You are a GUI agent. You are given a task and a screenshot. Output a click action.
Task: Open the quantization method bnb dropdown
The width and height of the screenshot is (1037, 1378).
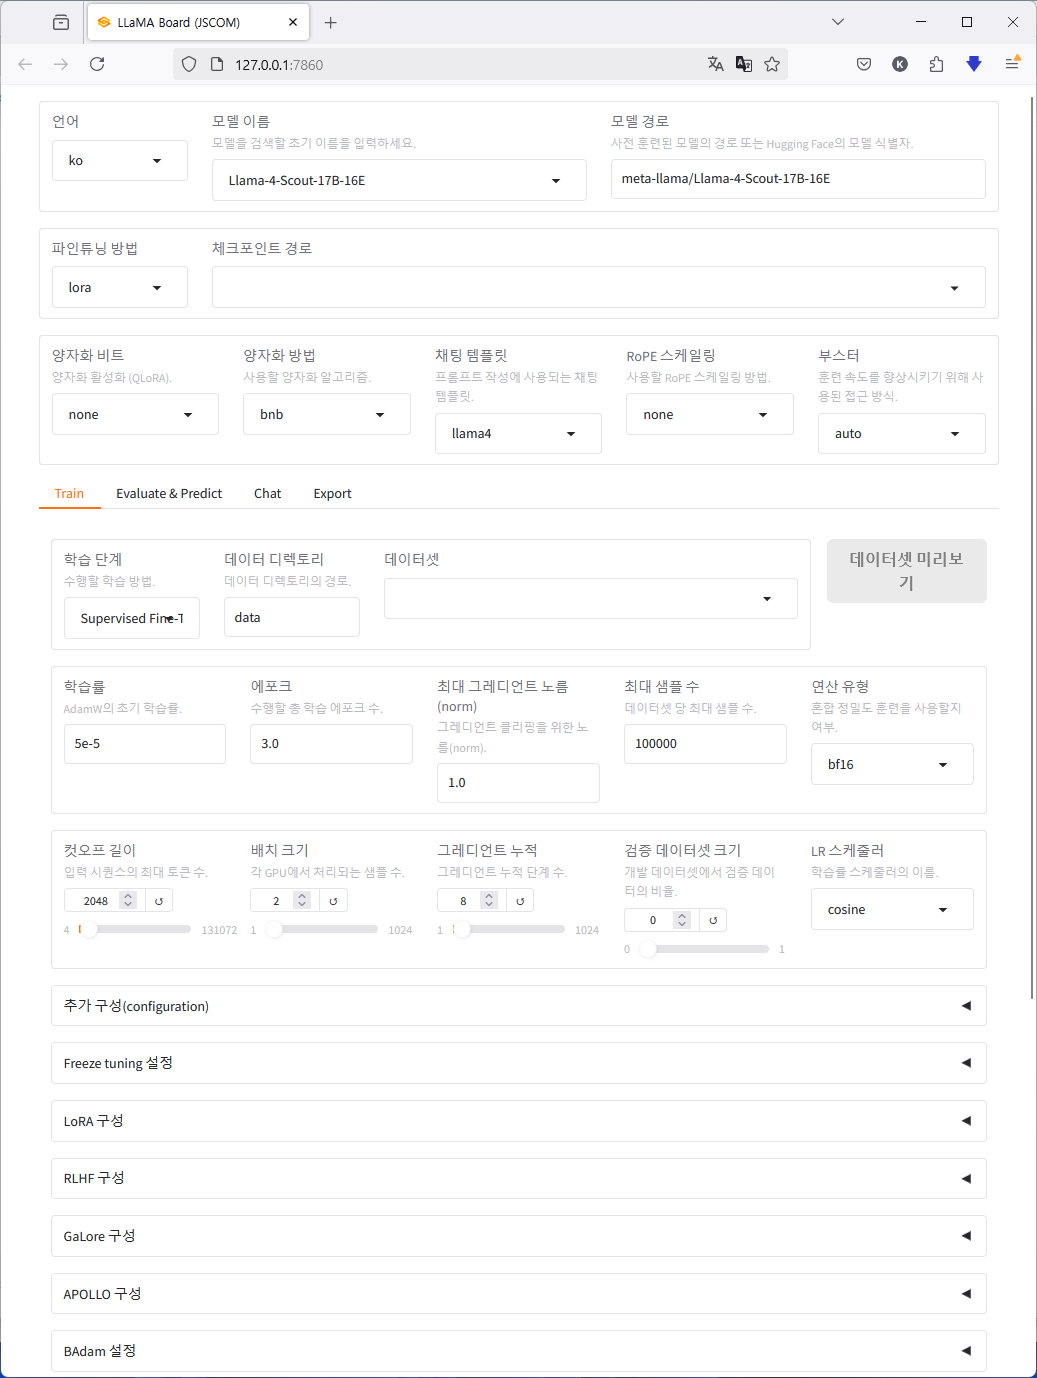[327, 414]
